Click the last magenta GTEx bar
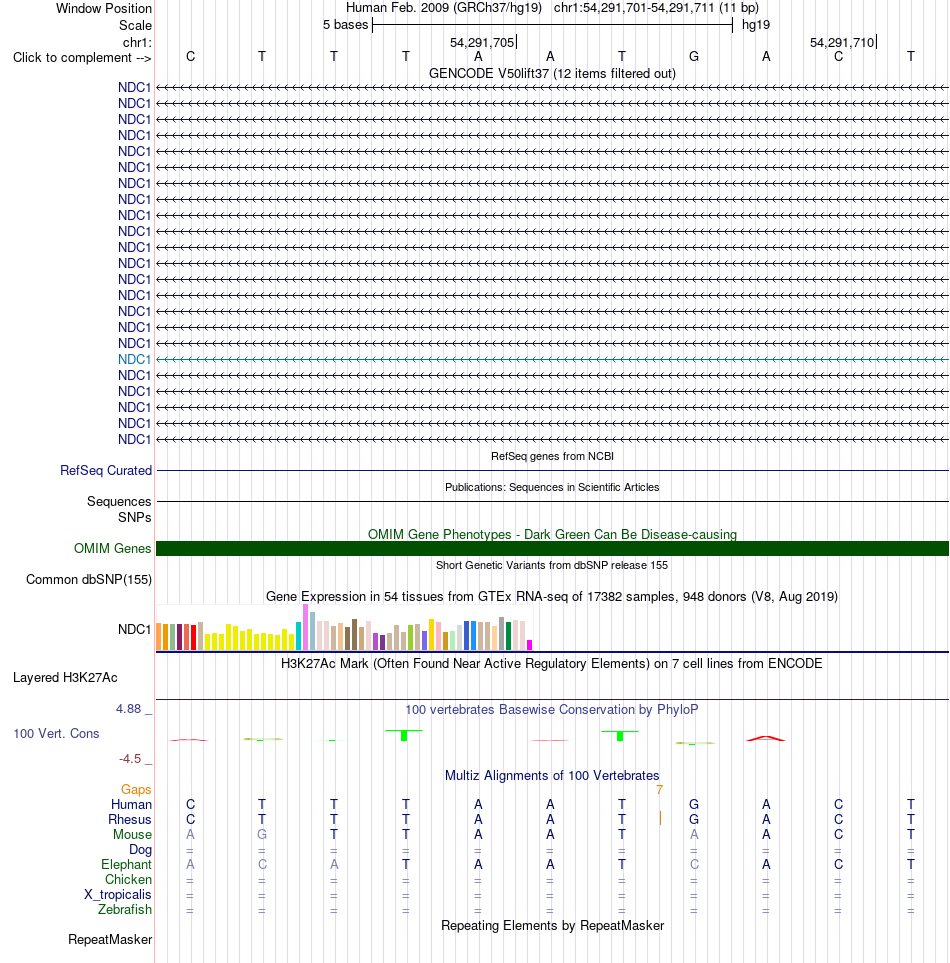The width and height of the screenshot is (950, 963). 529,645
